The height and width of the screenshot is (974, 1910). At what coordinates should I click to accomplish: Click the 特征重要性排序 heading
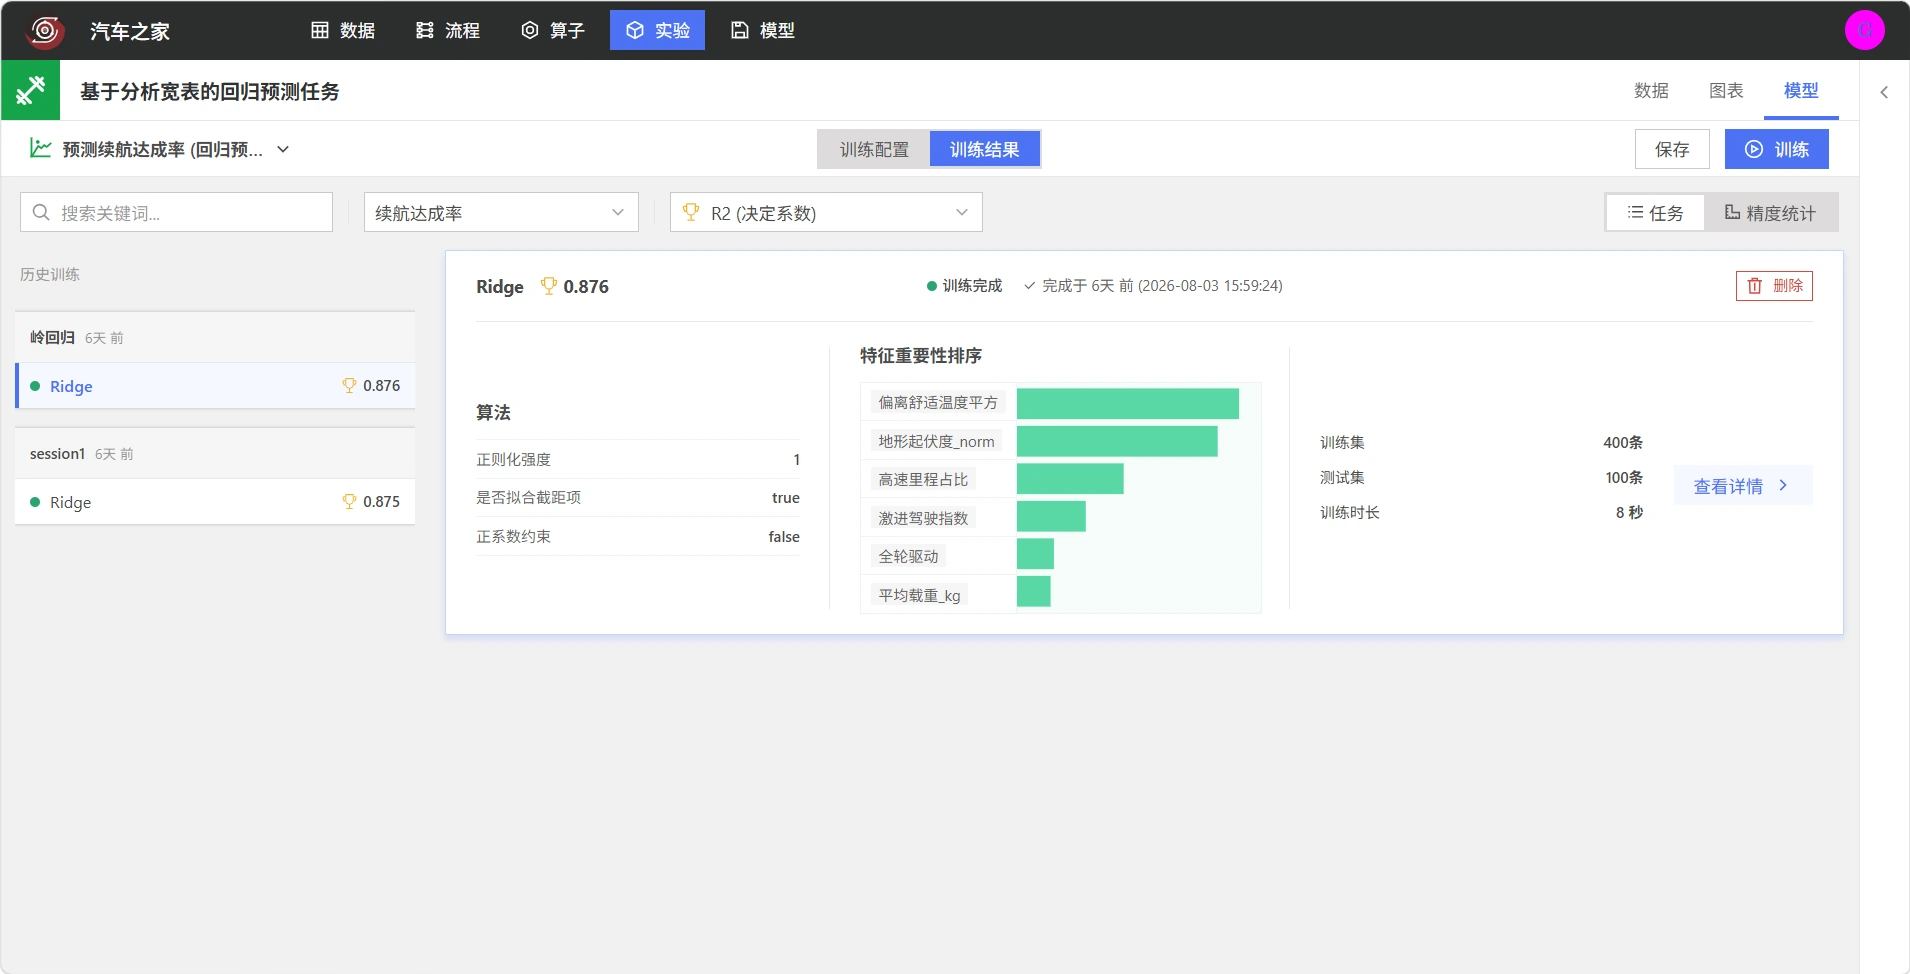coord(920,356)
